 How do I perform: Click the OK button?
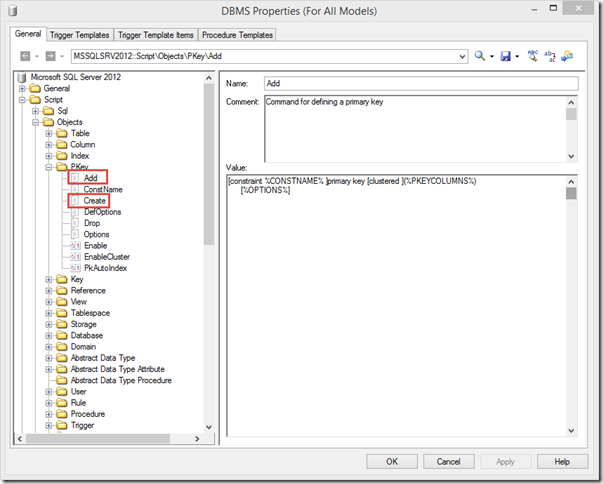pyautogui.click(x=392, y=462)
